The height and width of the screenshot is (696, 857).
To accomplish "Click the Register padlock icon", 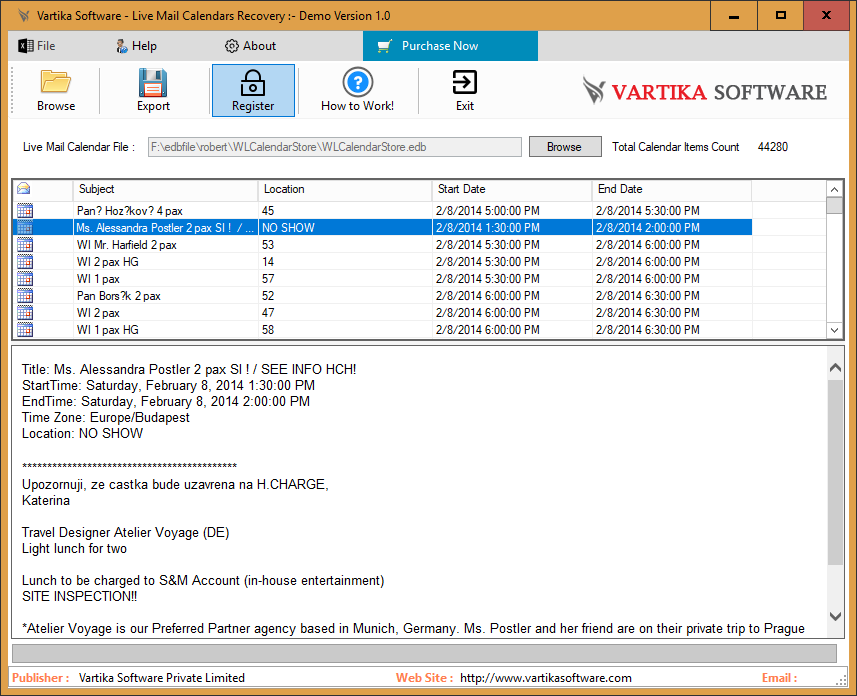I will pos(253,83).
